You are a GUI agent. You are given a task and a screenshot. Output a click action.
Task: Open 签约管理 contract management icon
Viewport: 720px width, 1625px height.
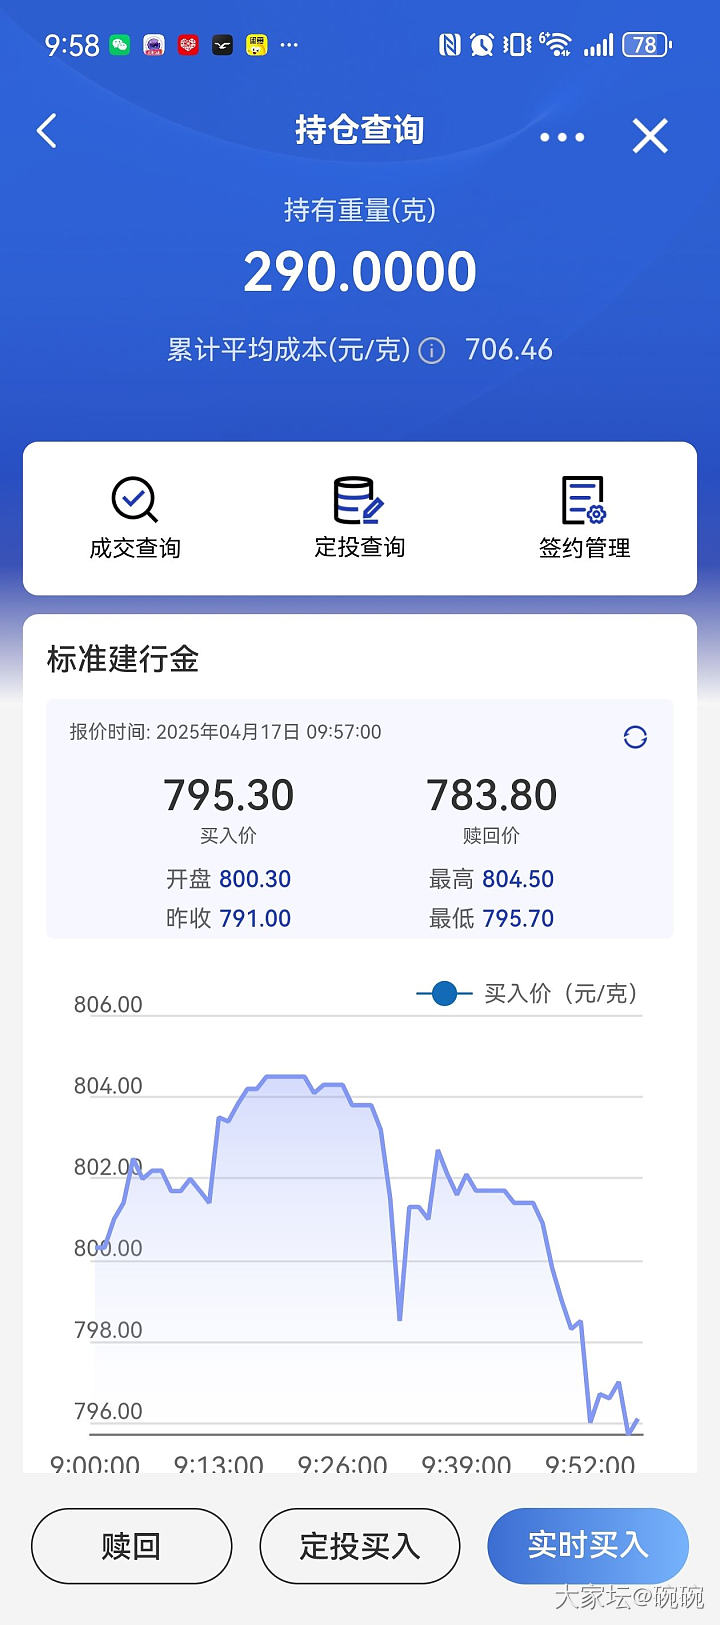tap(584, 500)
